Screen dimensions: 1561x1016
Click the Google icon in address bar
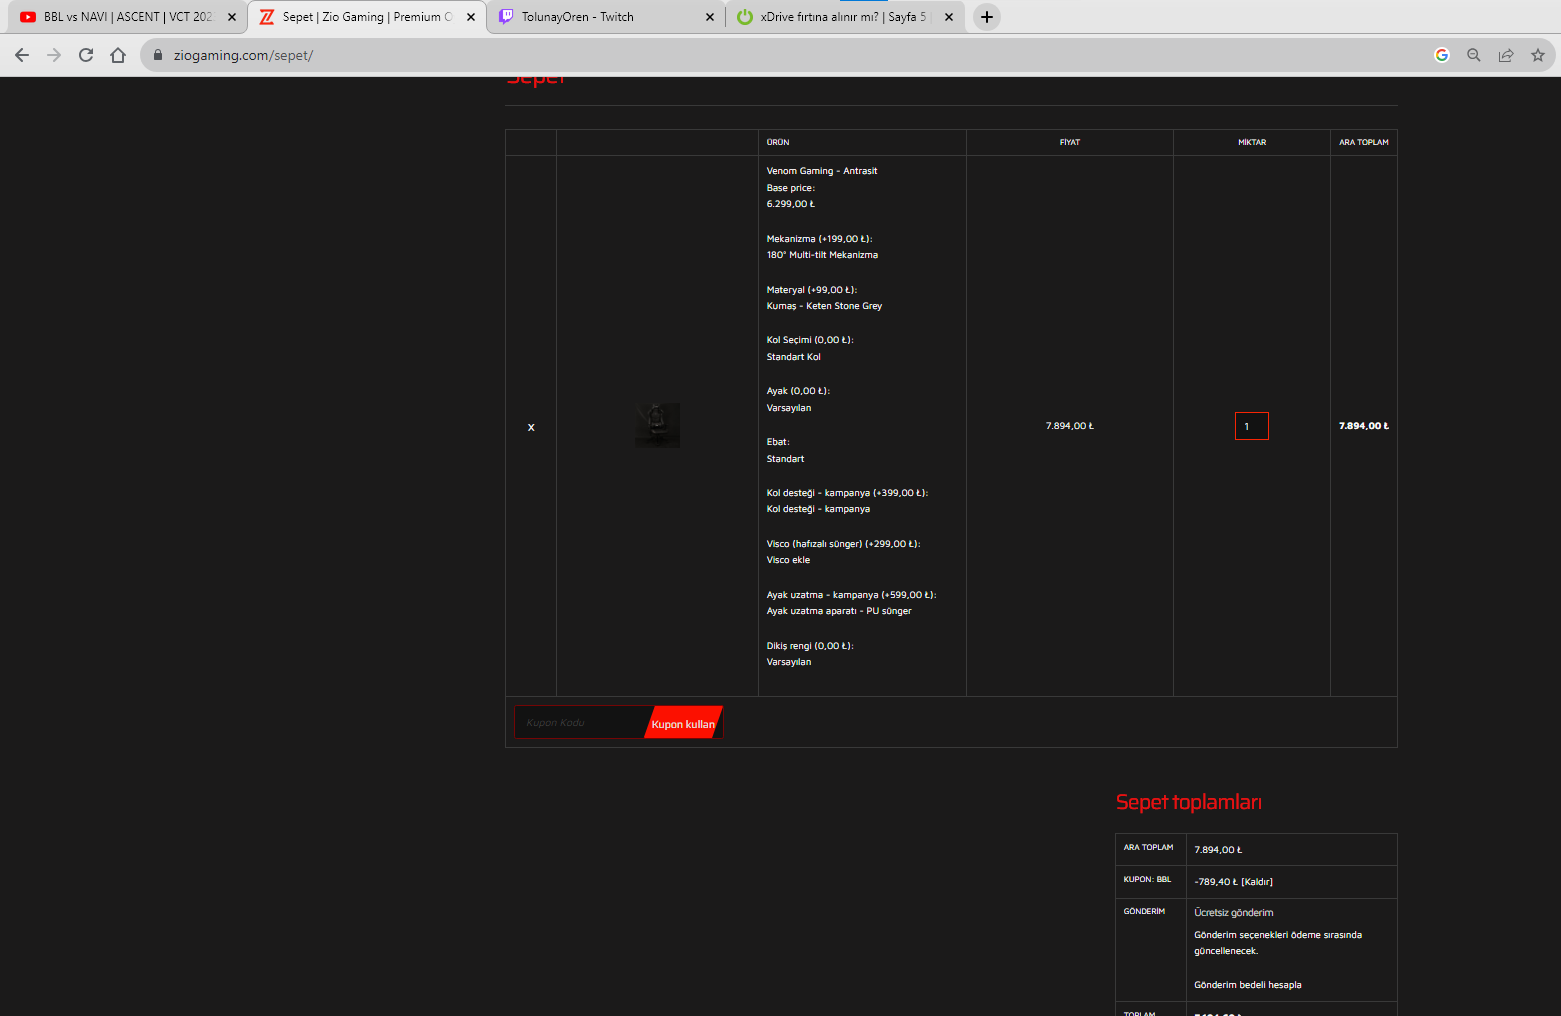point(1442,55)
